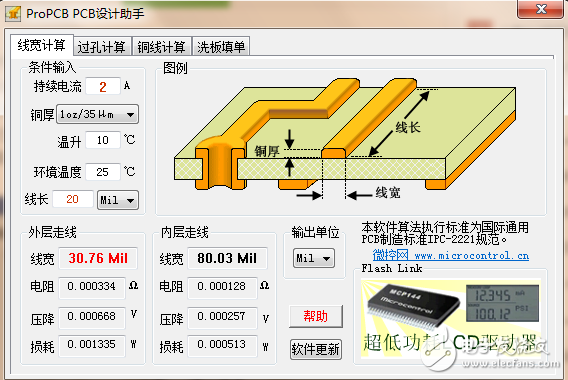The height and width of the screenshot is (380, 568).
Task: Close the ProPCB window
Action: pyautogui.click(x=540, y=9)
